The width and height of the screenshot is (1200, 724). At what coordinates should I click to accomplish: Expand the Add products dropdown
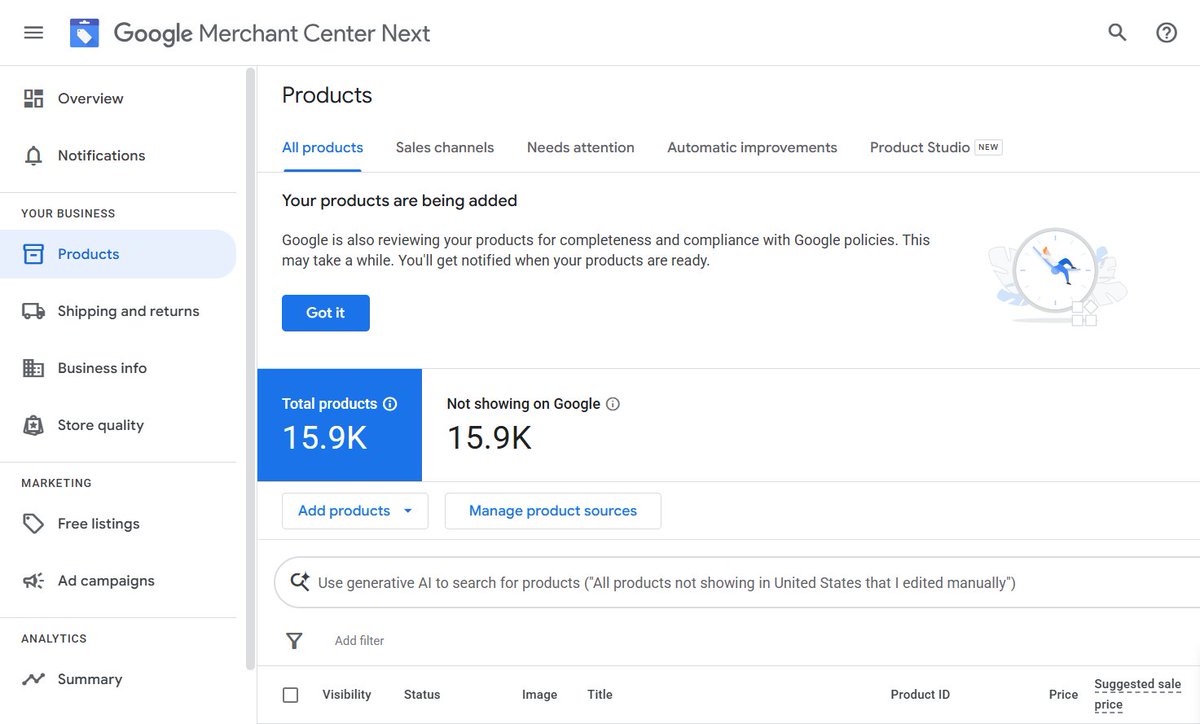tap(355, 511)
